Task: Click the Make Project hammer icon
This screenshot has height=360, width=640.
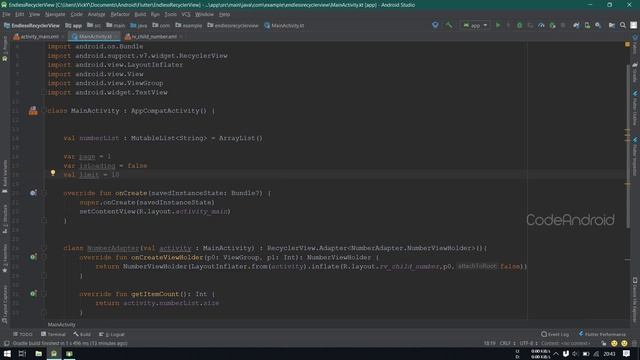Action: pos(449,25)
